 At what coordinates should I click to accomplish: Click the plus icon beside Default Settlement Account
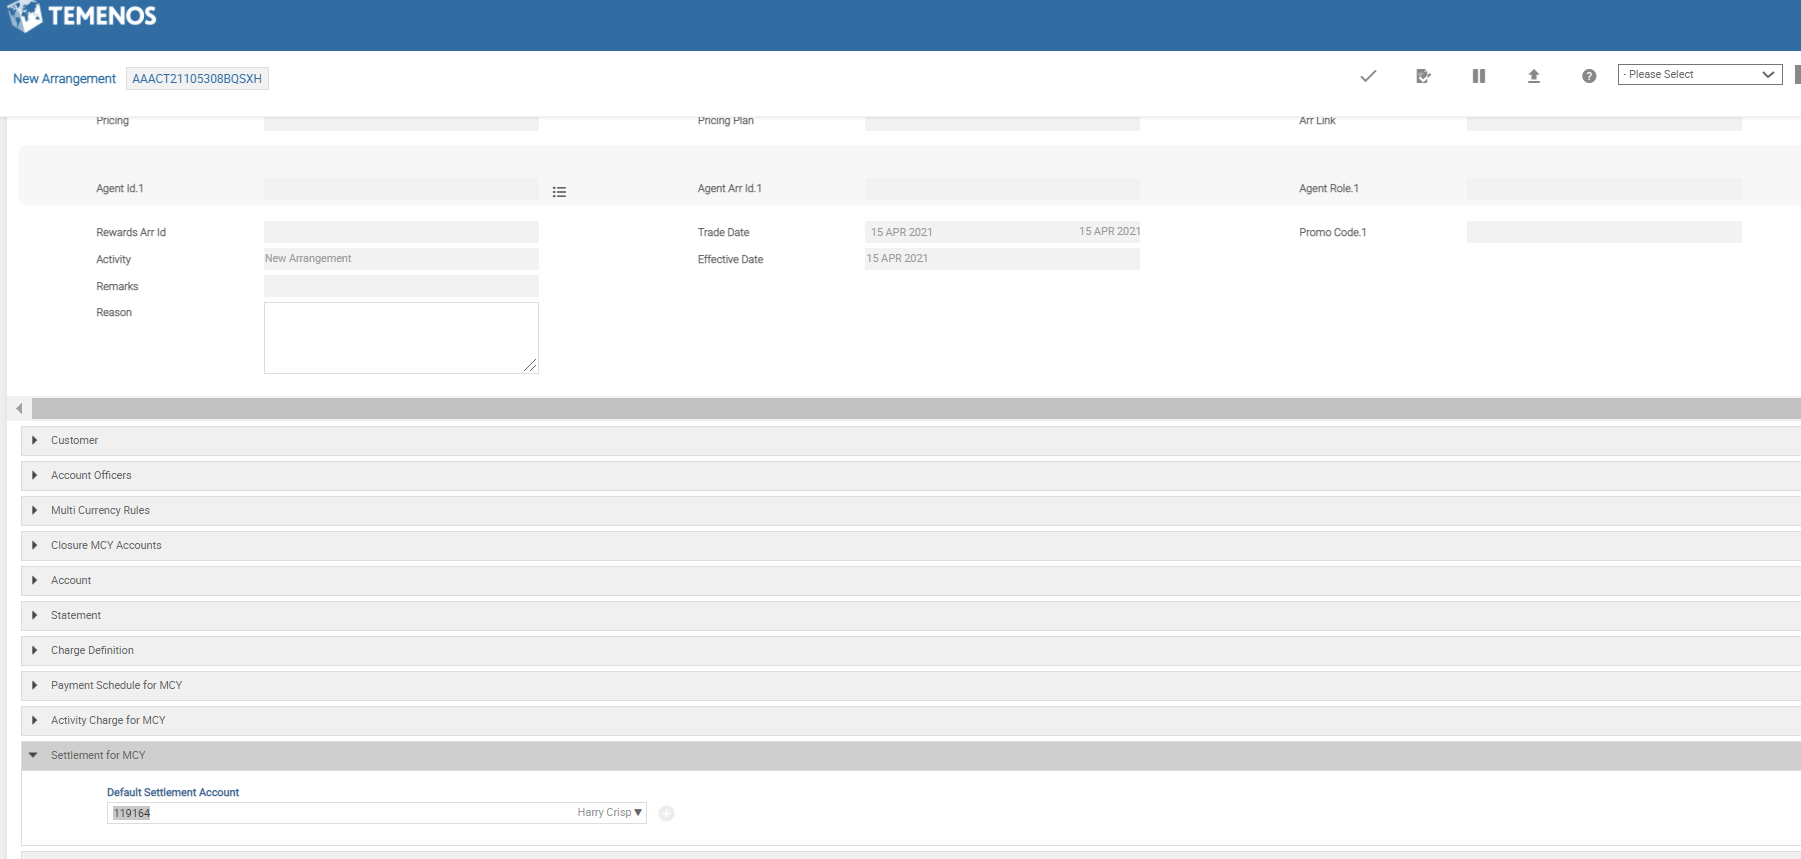(x=667, y=814)
